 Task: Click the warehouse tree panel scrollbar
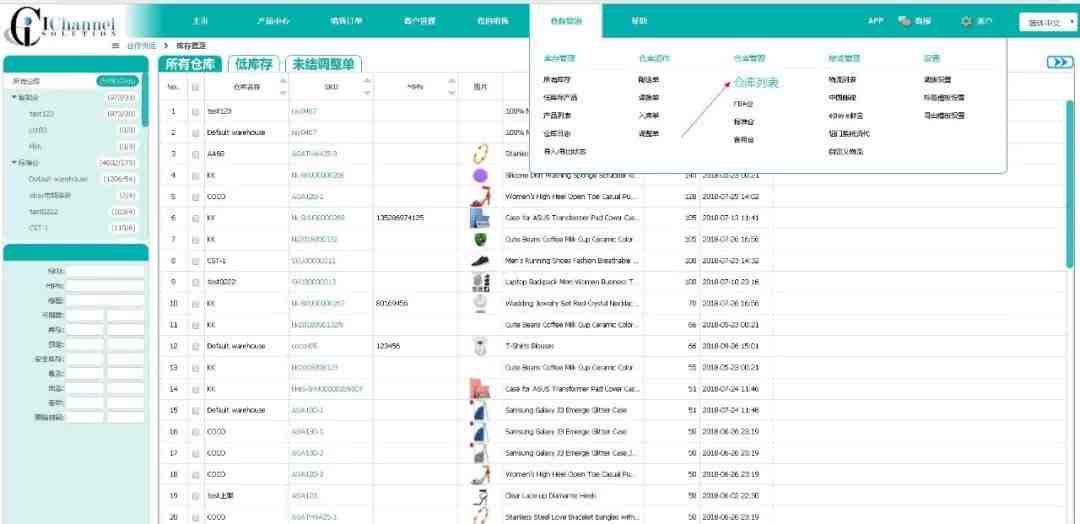[145, 100]
